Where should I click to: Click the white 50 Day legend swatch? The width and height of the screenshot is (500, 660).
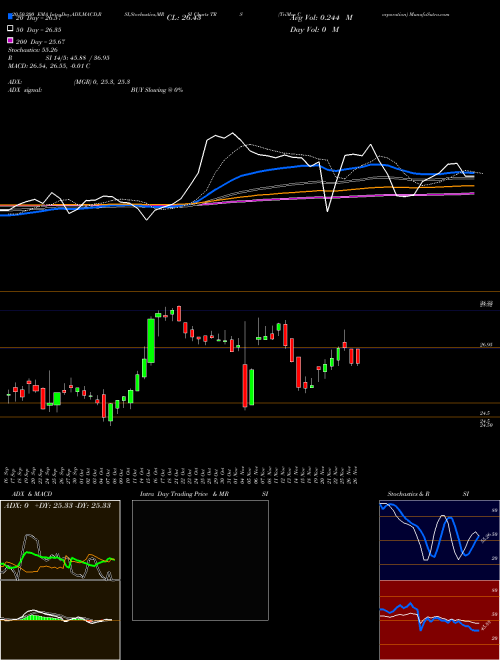(x=10, y=29)
